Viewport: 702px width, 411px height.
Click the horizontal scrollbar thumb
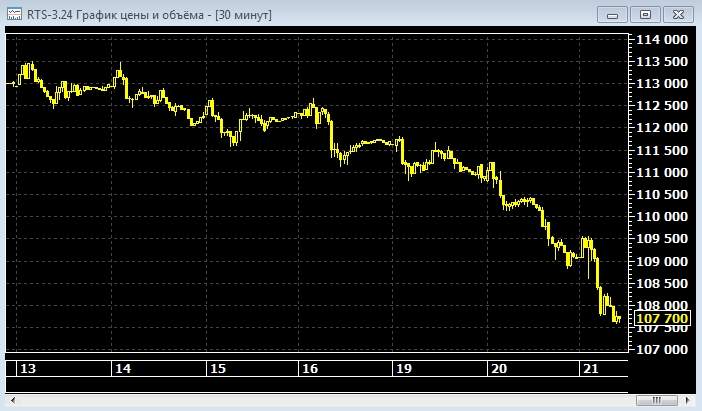(x=657, y=400)
